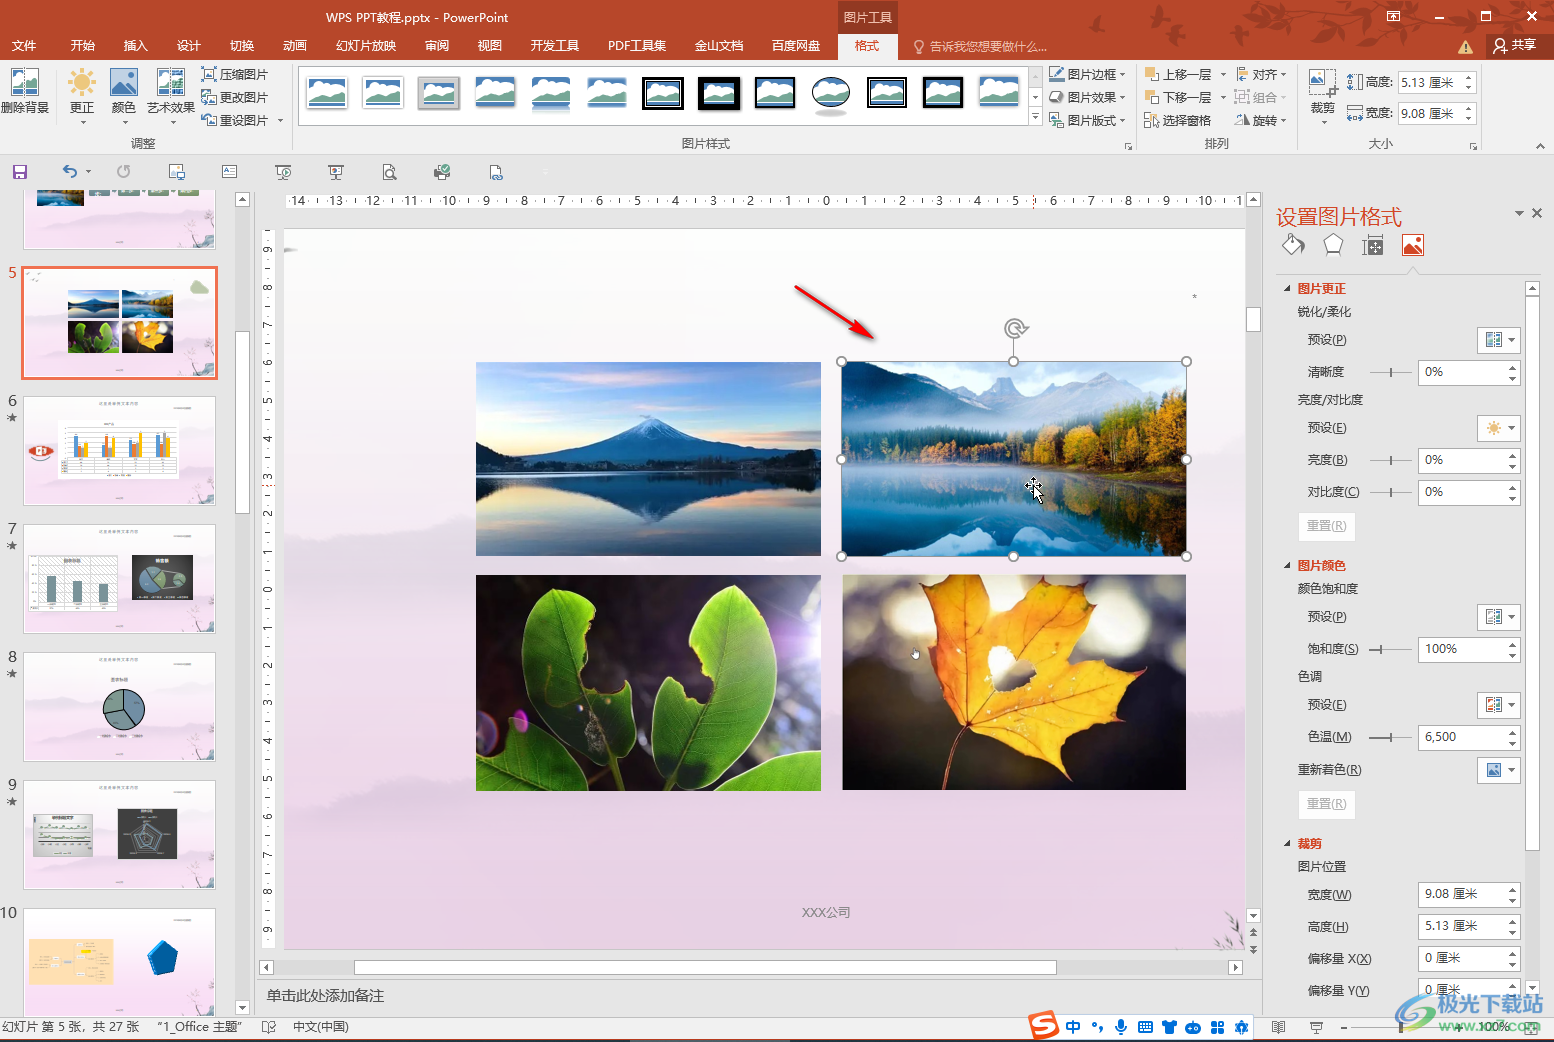Adjust the Sharpness (清晰度) slider
The image size is (1554, 1042).
[x=1391, y=372]
